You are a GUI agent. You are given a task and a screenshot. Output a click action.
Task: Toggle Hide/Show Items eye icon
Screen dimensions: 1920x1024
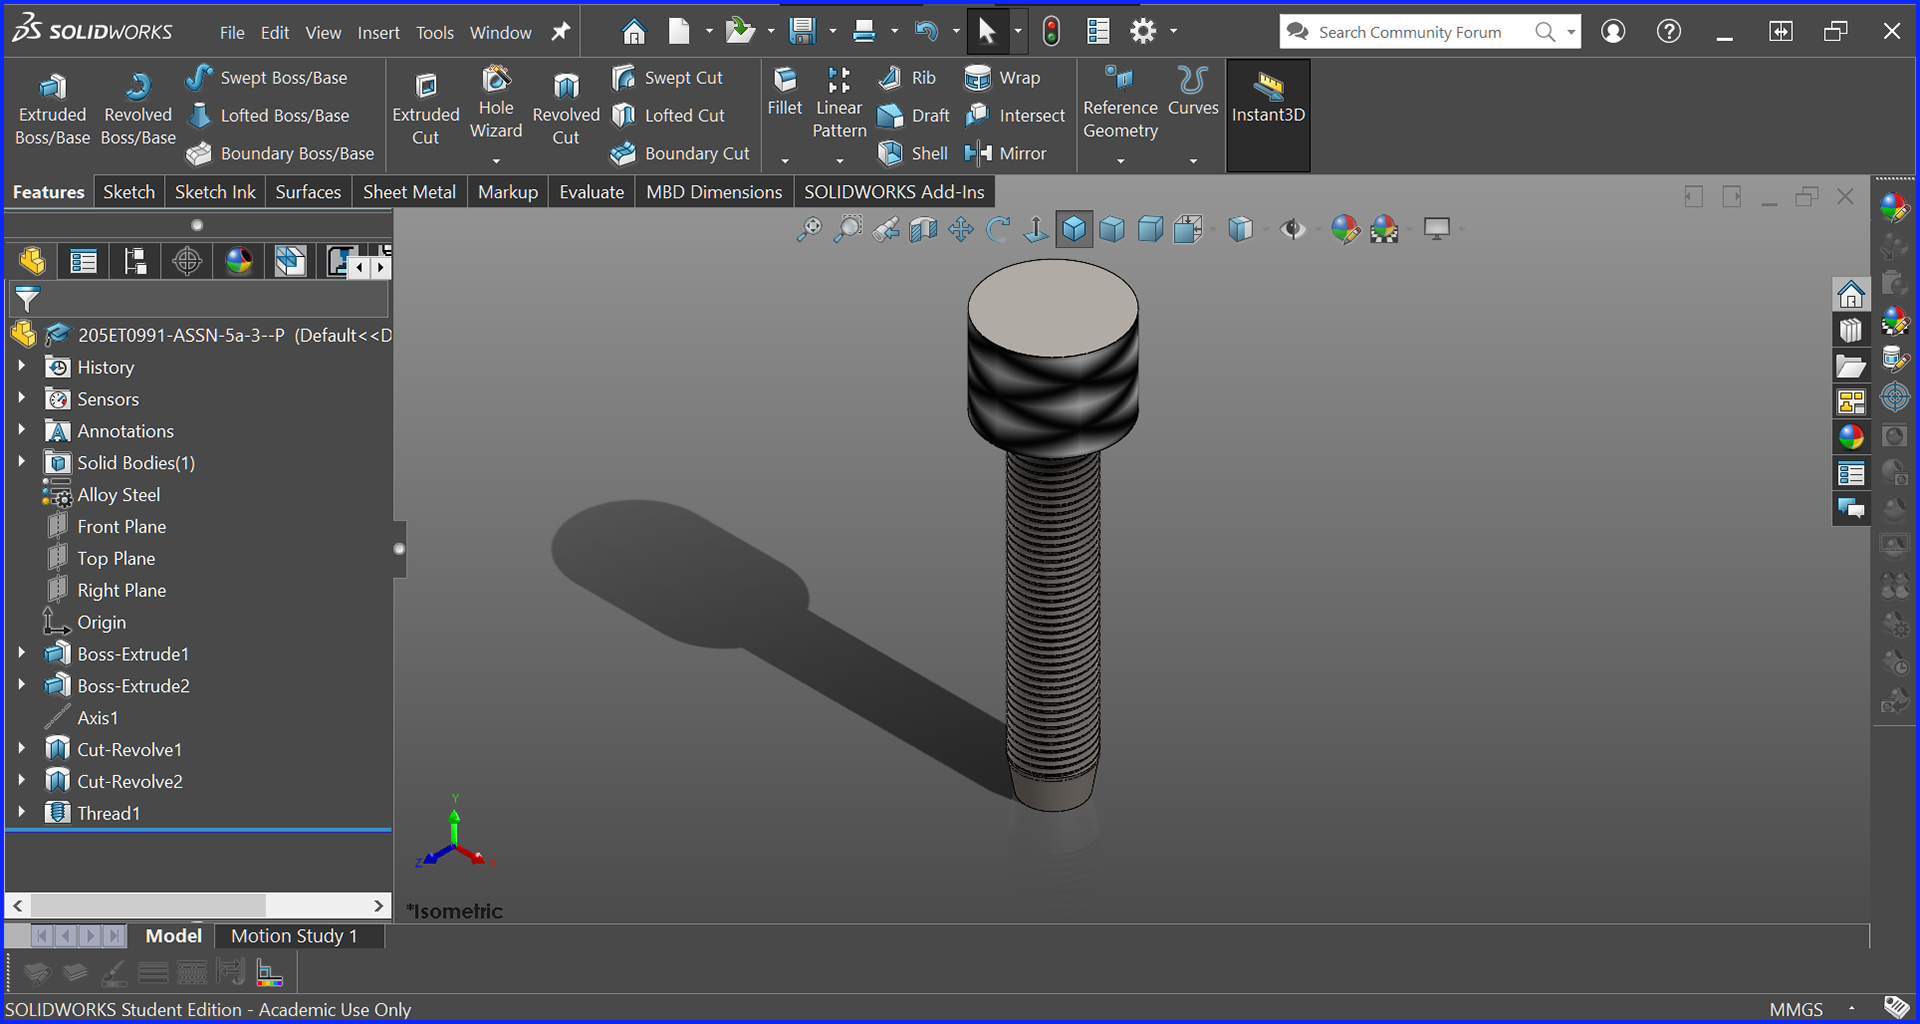(1293, 230)
